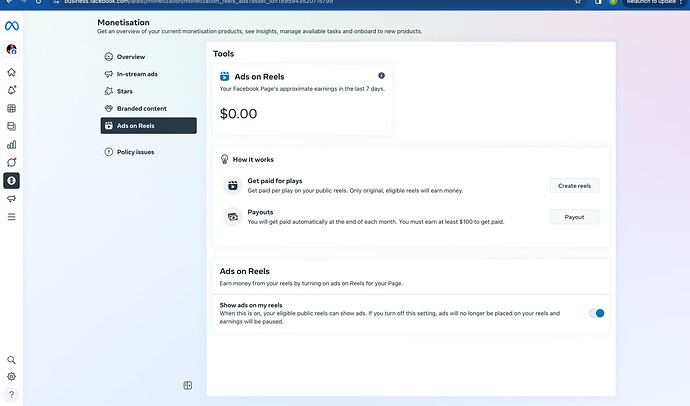This screenshot has height=406, width=690.
Task: Go to Home in left sidebar
Action: 11,72
